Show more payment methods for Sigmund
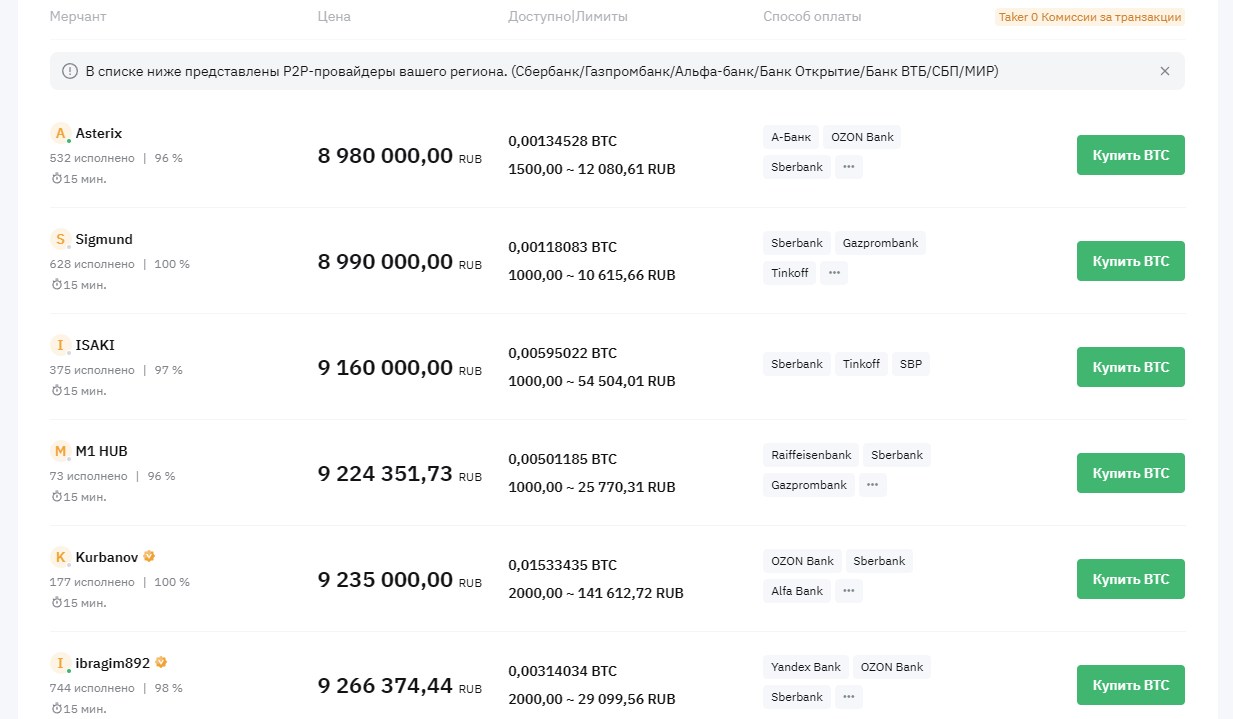Screen dimensions: 1233x719 [834, 272]
